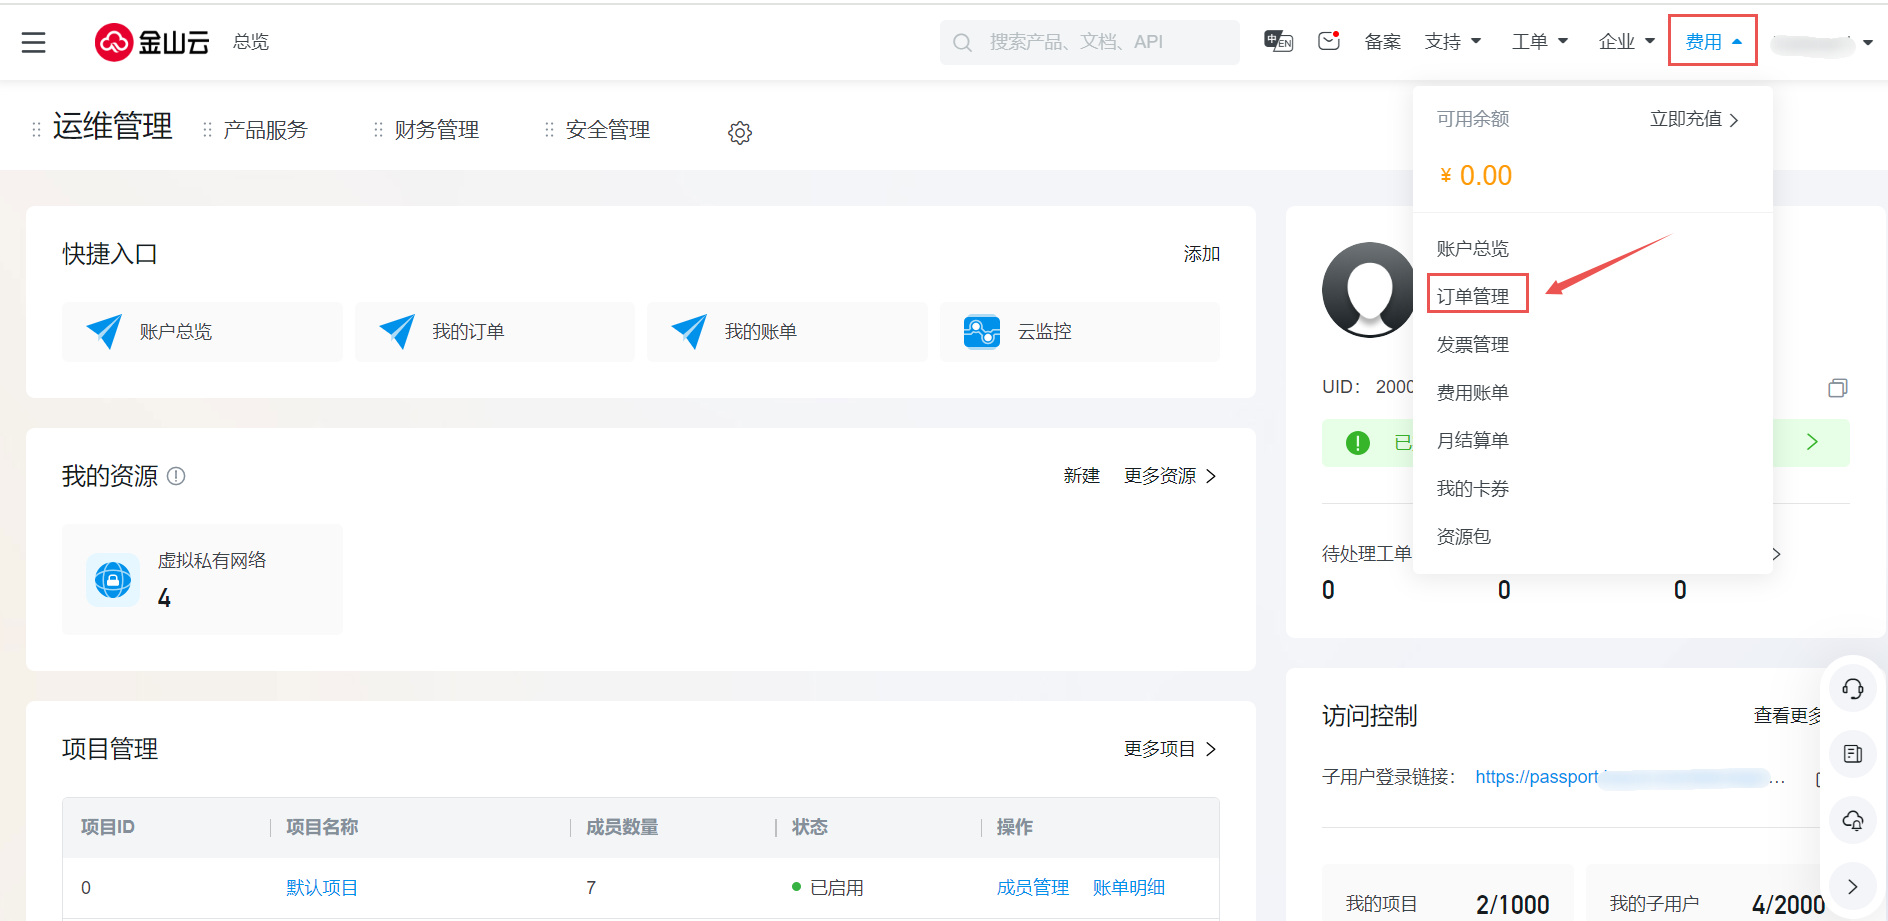This screenshot has width=1888, height=921.
Task: Click 立即充值 to recharge balance
Action: (x=1694, y=119)
